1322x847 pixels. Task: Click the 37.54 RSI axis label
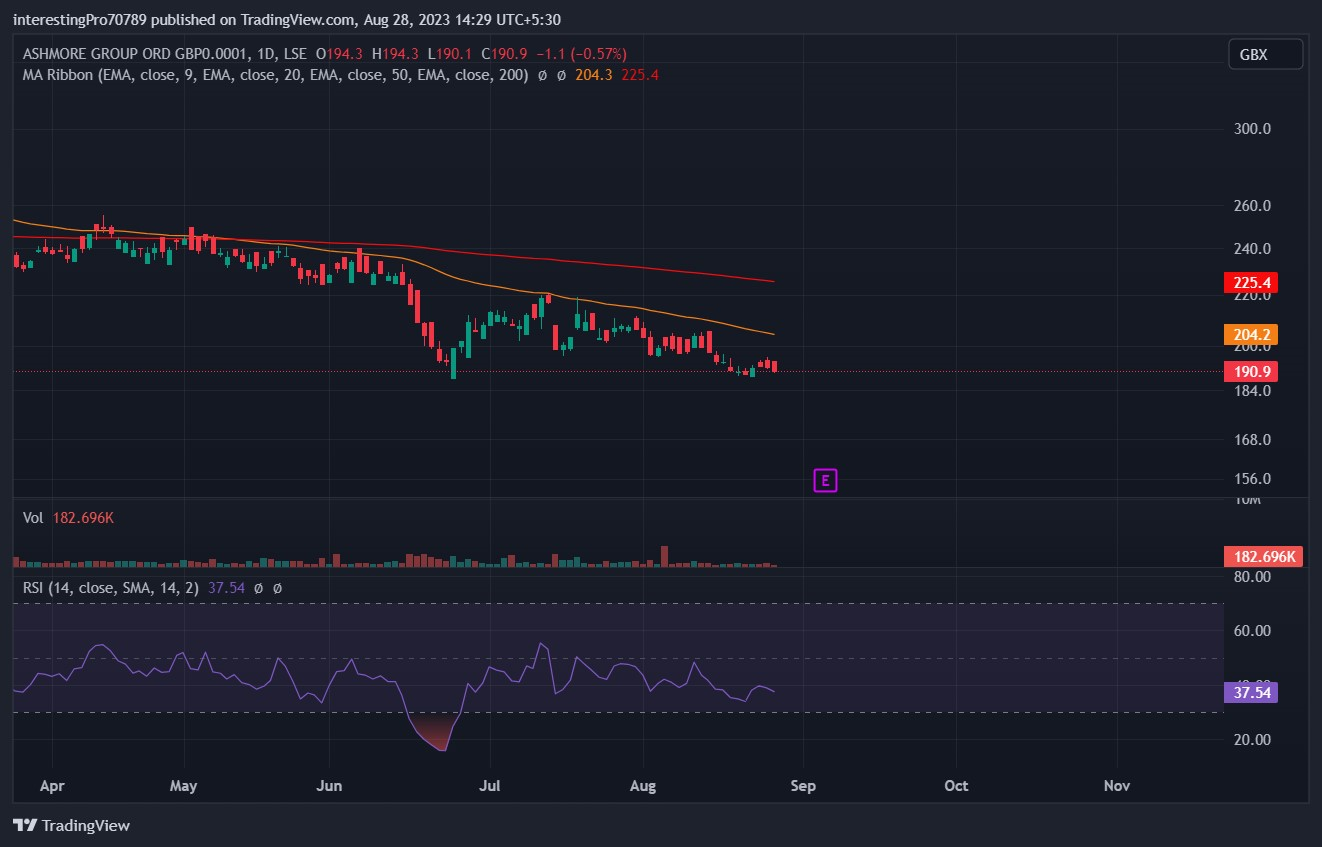coord(1251,692)
